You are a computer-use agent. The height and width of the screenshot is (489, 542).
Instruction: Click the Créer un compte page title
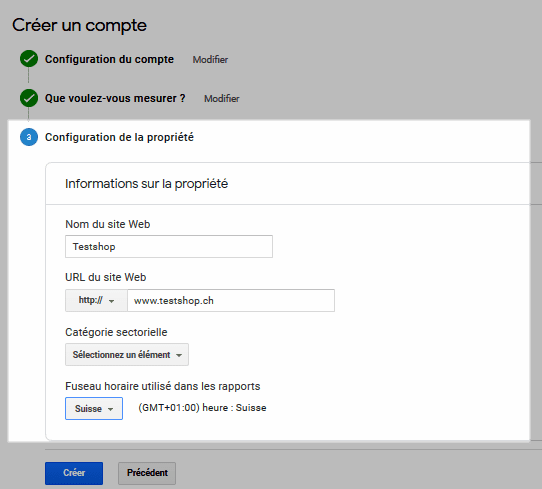click(x=80, y=25)
